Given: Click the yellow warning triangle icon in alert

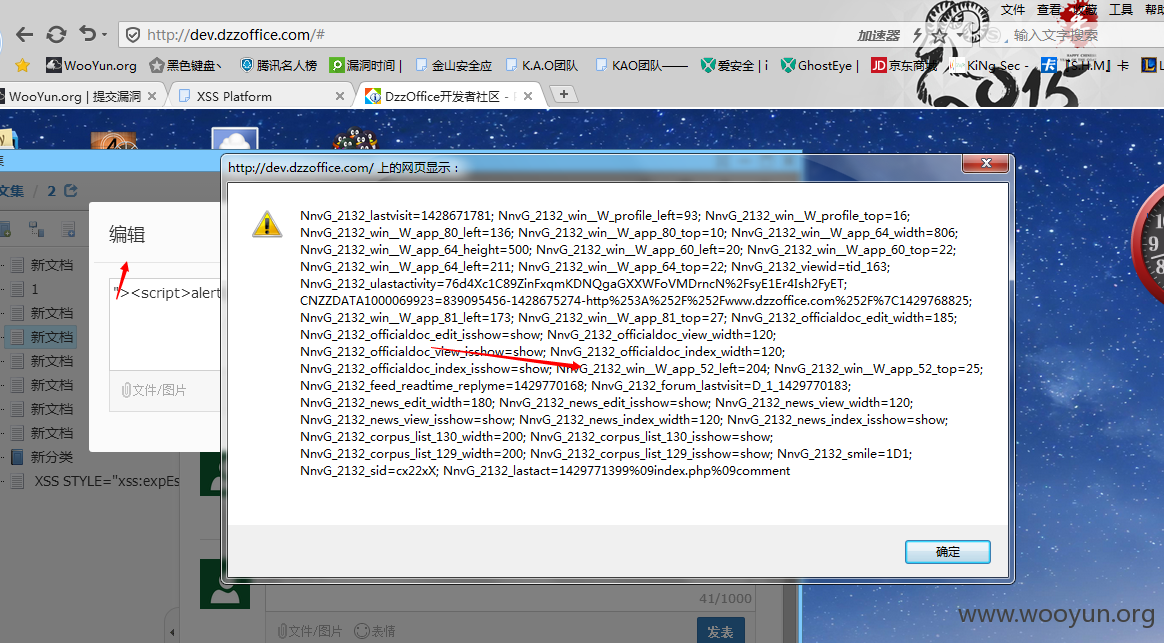Looking at the screenshot, I should (x=267, y=223).
